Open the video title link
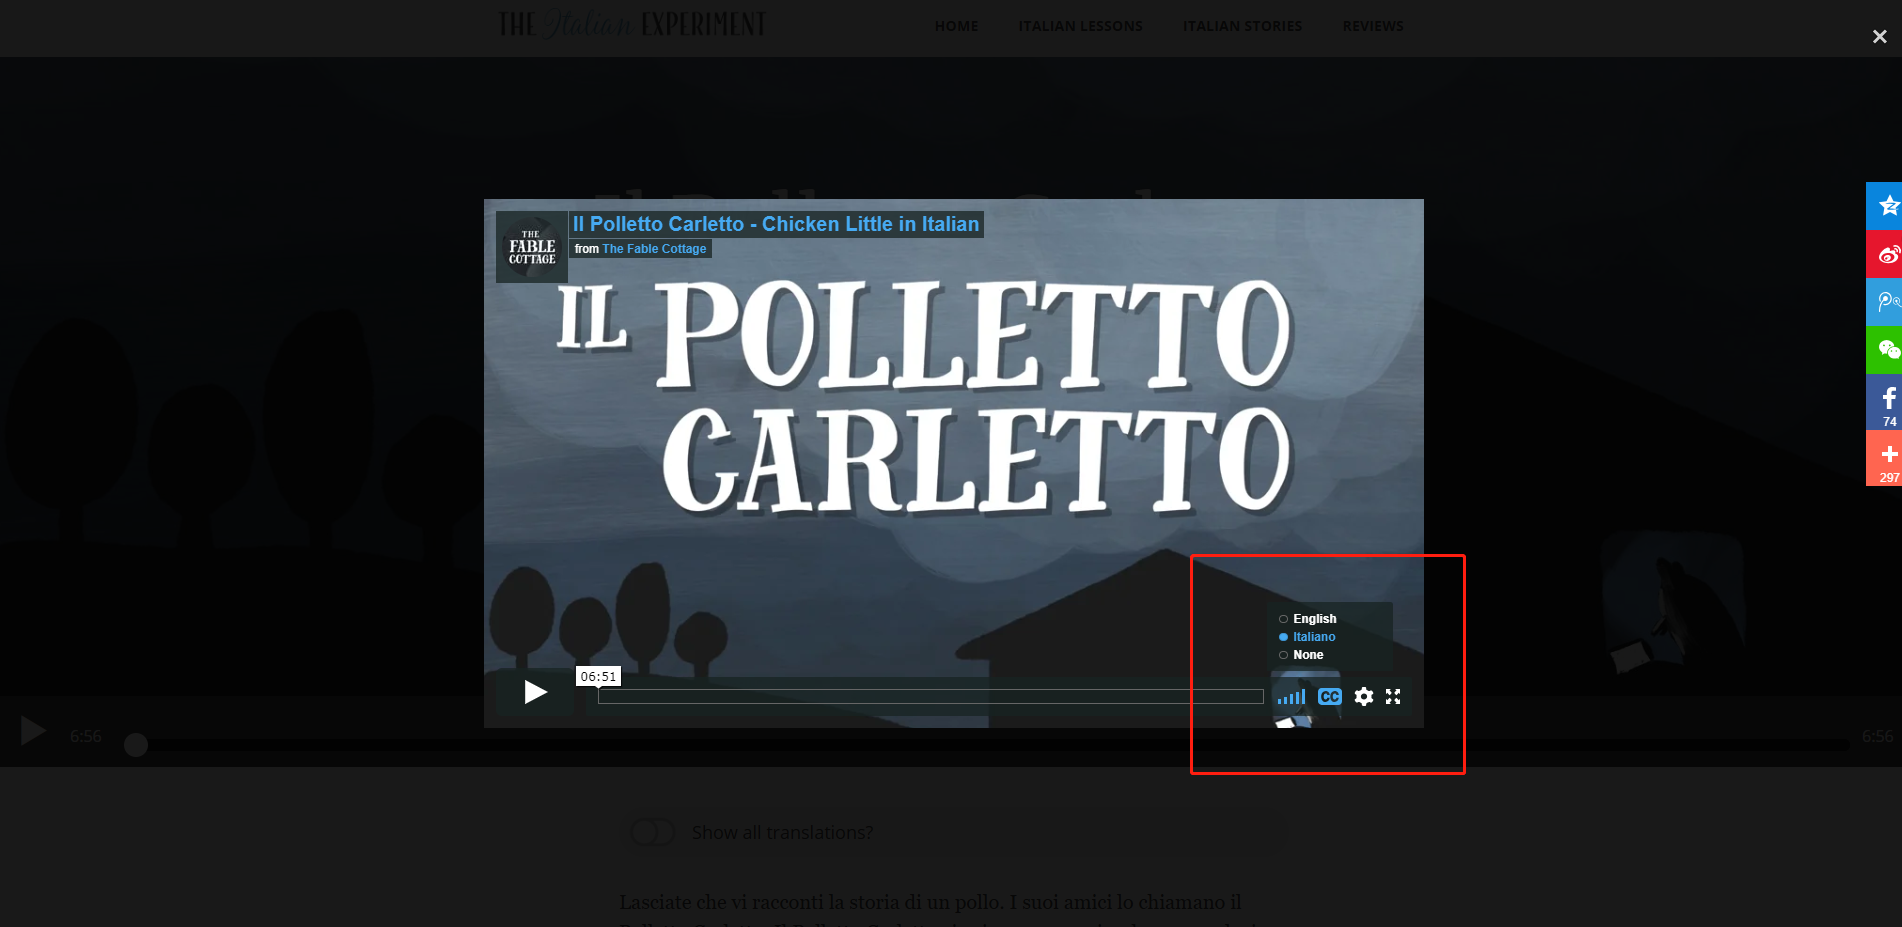The height and width of the screenshot is (927, 1902). (x=775, y=224)
